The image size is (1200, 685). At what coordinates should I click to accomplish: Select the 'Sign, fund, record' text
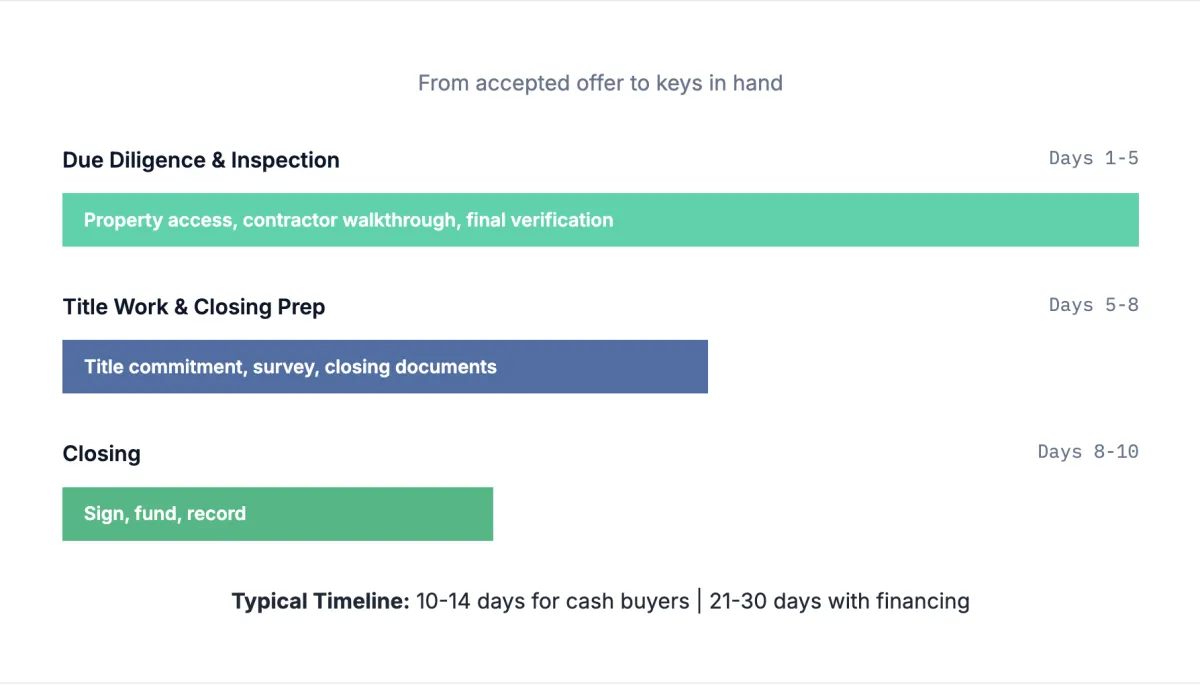tap(165, 514)
